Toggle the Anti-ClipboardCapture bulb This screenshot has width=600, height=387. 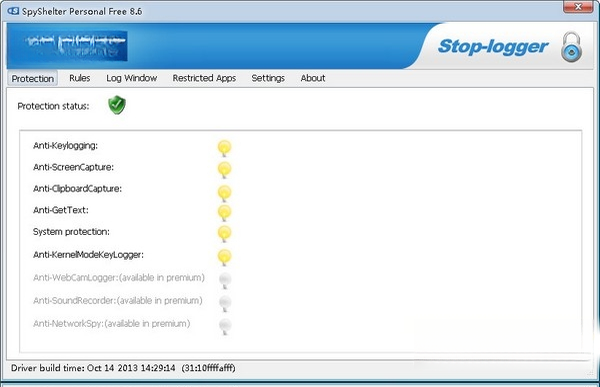click(x=225, y=193)
